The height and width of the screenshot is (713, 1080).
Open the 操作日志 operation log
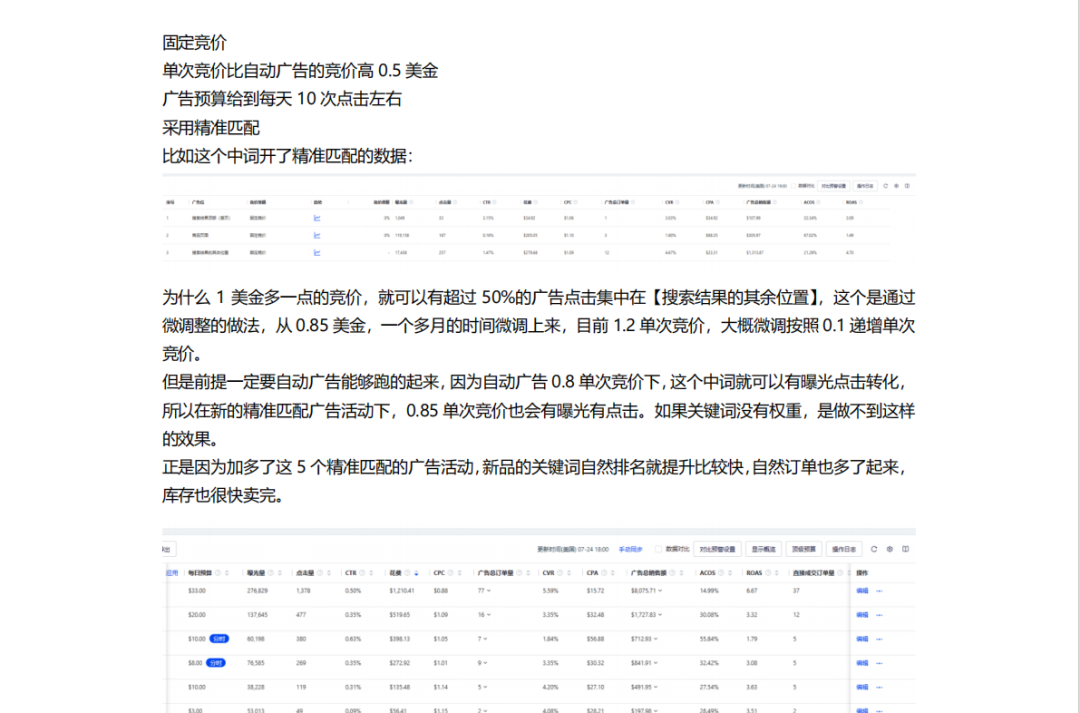point(845,549)
